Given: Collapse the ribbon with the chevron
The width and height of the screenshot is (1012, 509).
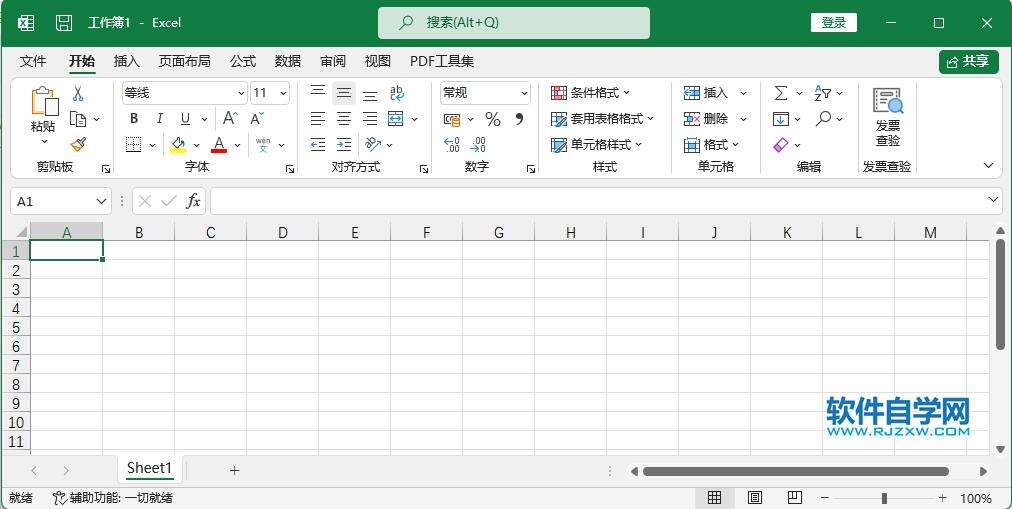Looking at the screenshot, I should pyautogui.click(x=988, y=166).
